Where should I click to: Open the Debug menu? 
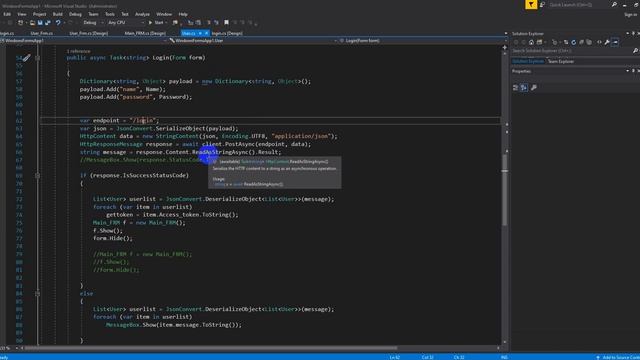click(75, 14)
